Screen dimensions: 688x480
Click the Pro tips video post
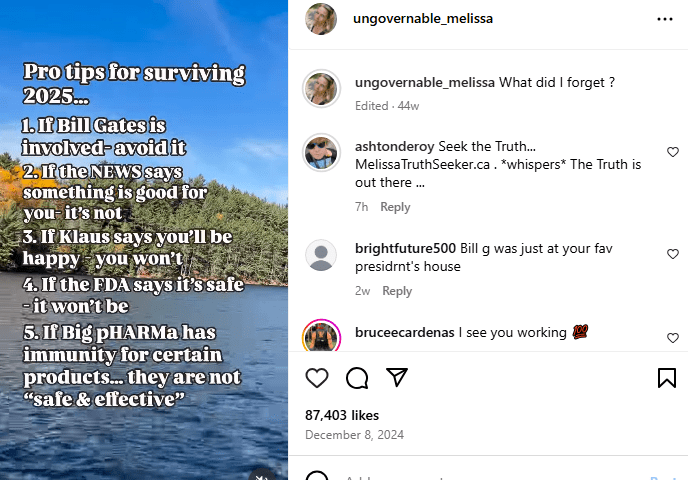point(144,240)
